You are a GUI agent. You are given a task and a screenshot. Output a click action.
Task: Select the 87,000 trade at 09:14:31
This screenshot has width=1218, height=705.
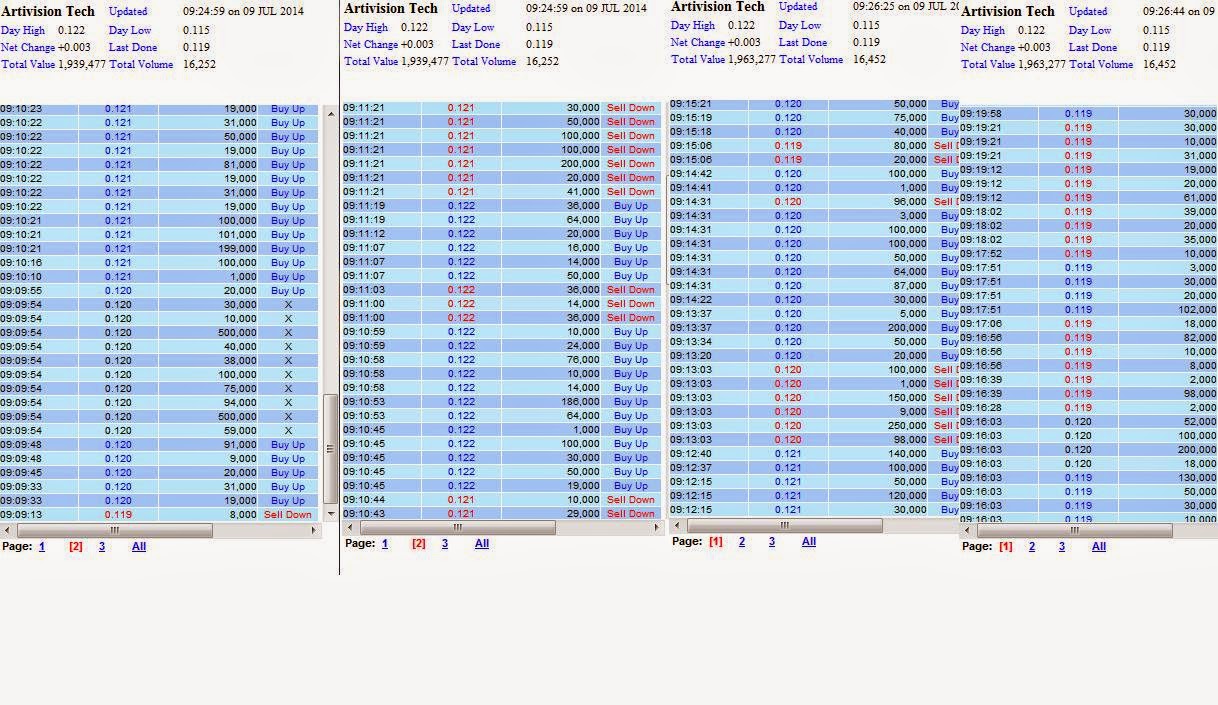pyautogui.click(x=814, y=286)
